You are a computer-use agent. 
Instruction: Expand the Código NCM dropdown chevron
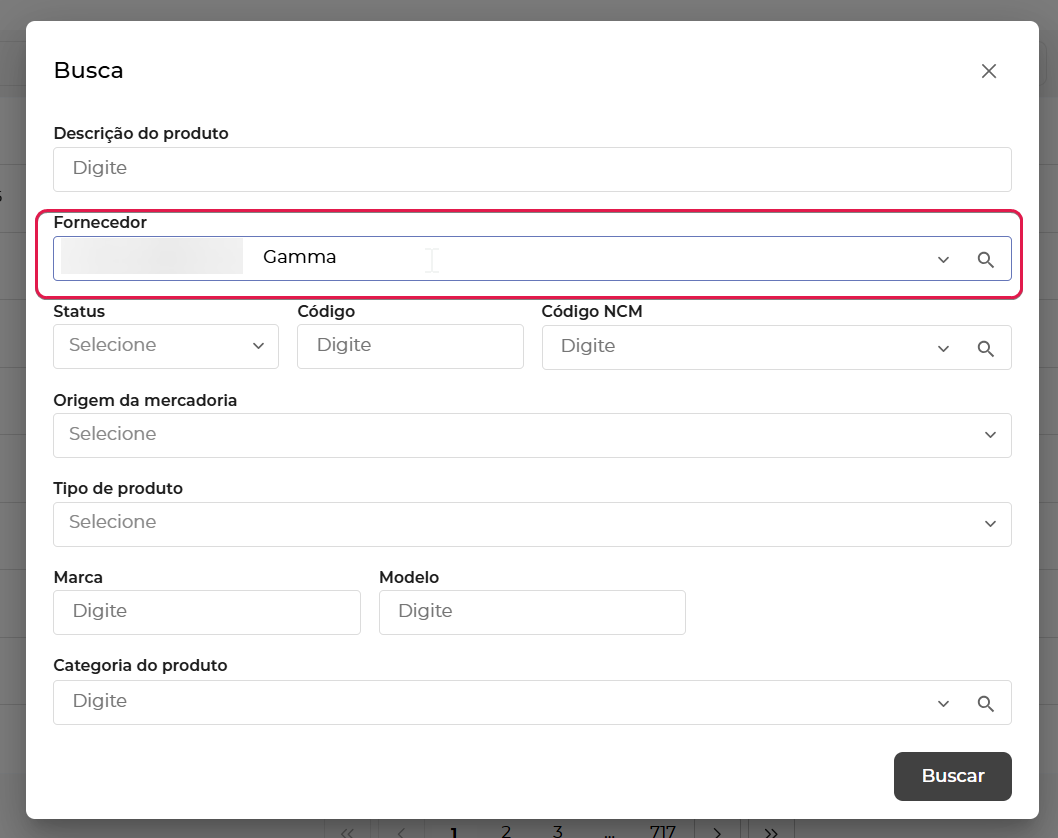(942, 349)
